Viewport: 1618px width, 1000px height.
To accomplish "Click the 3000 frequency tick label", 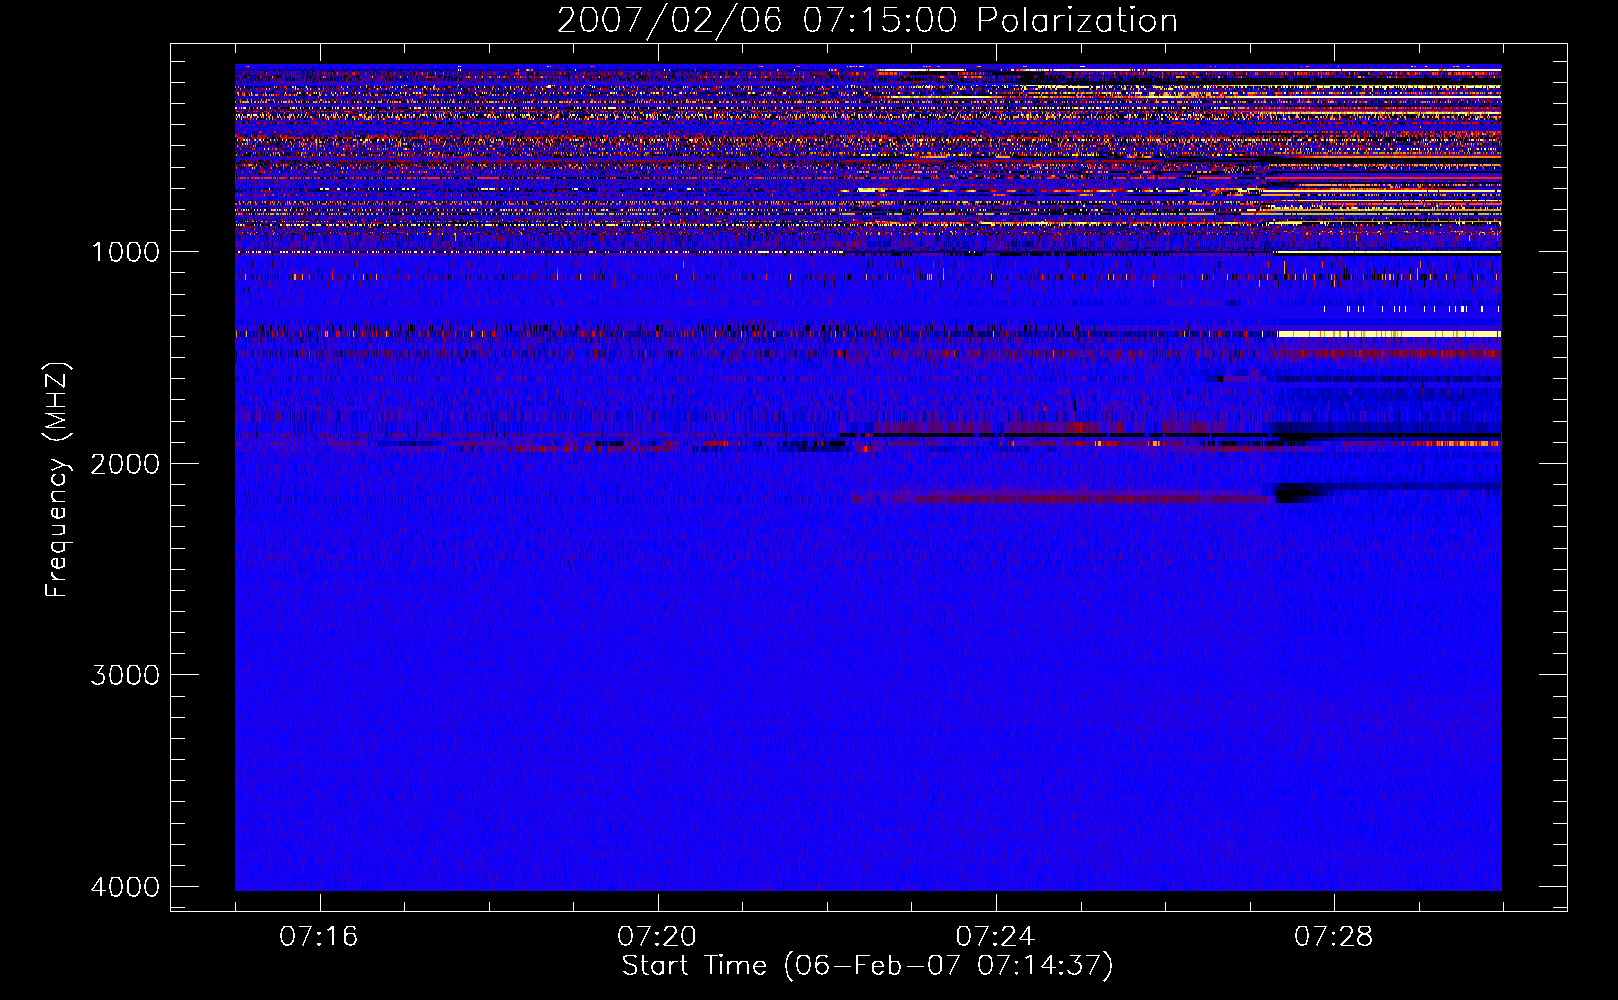I will click(125, 675).
